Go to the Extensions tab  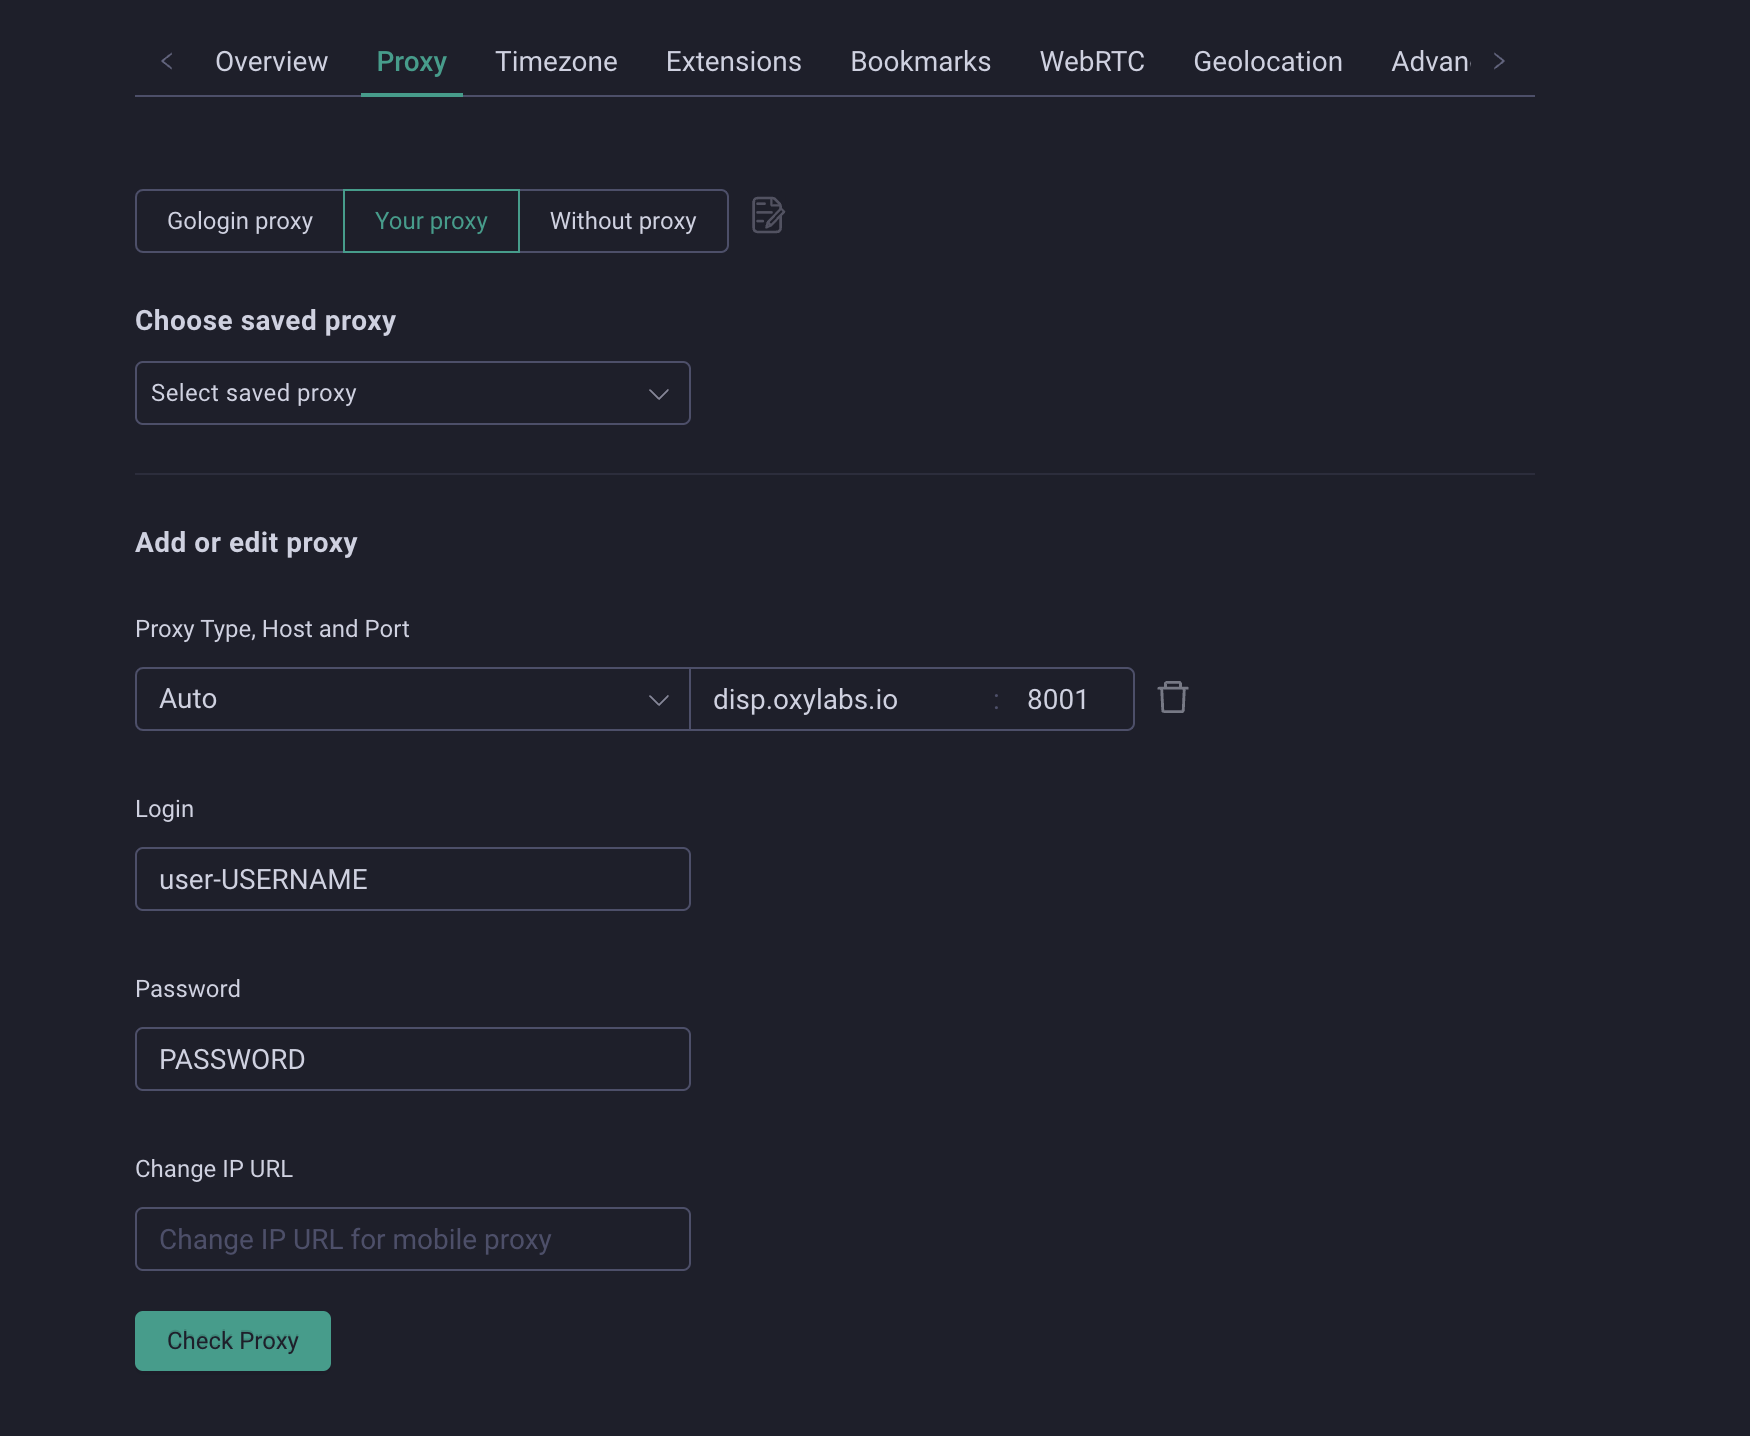pyautogui.click(x=733, y=61)
